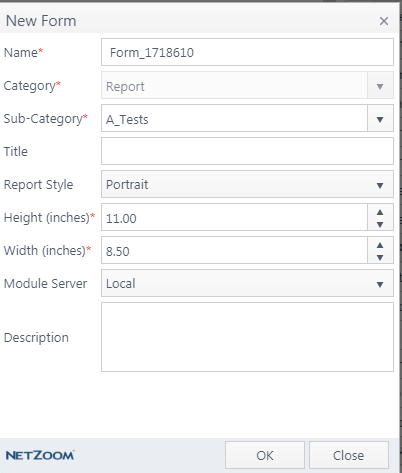Click the NetZoom logo
402x473 pixels.
pyautogui.click(x=40, y=455)
